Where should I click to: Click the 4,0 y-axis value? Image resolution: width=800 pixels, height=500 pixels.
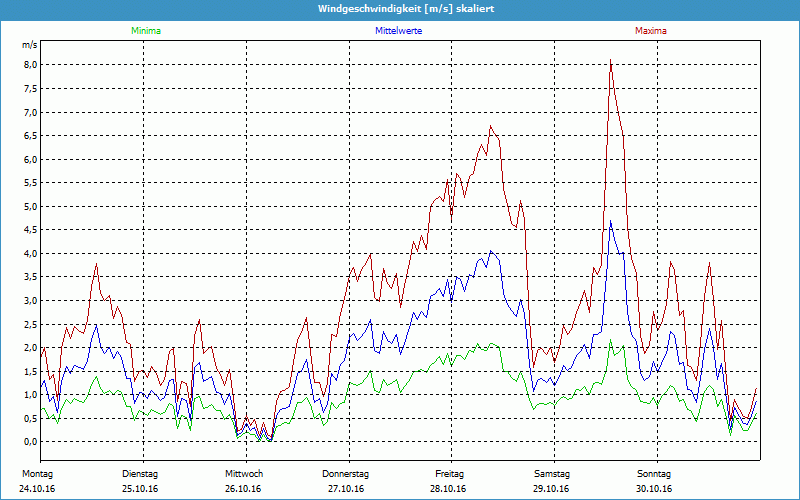pos(30,254)
